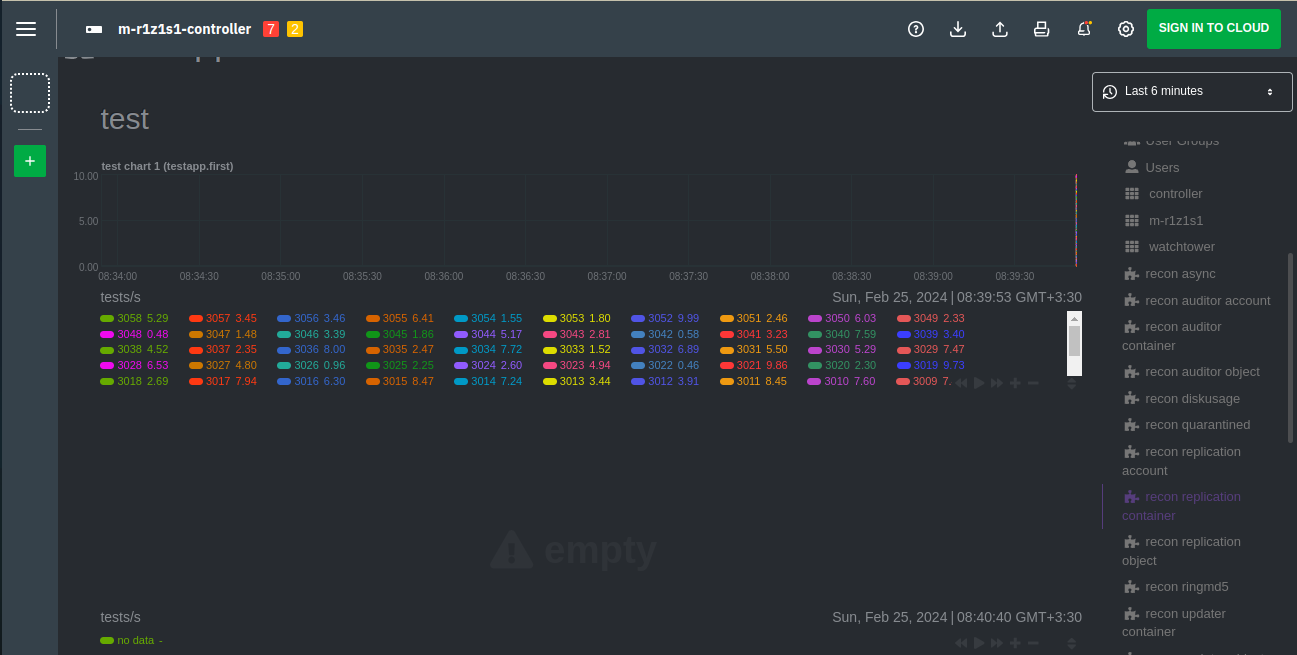Click the SIGN IN TO CLOUD button

(1213, 28)
